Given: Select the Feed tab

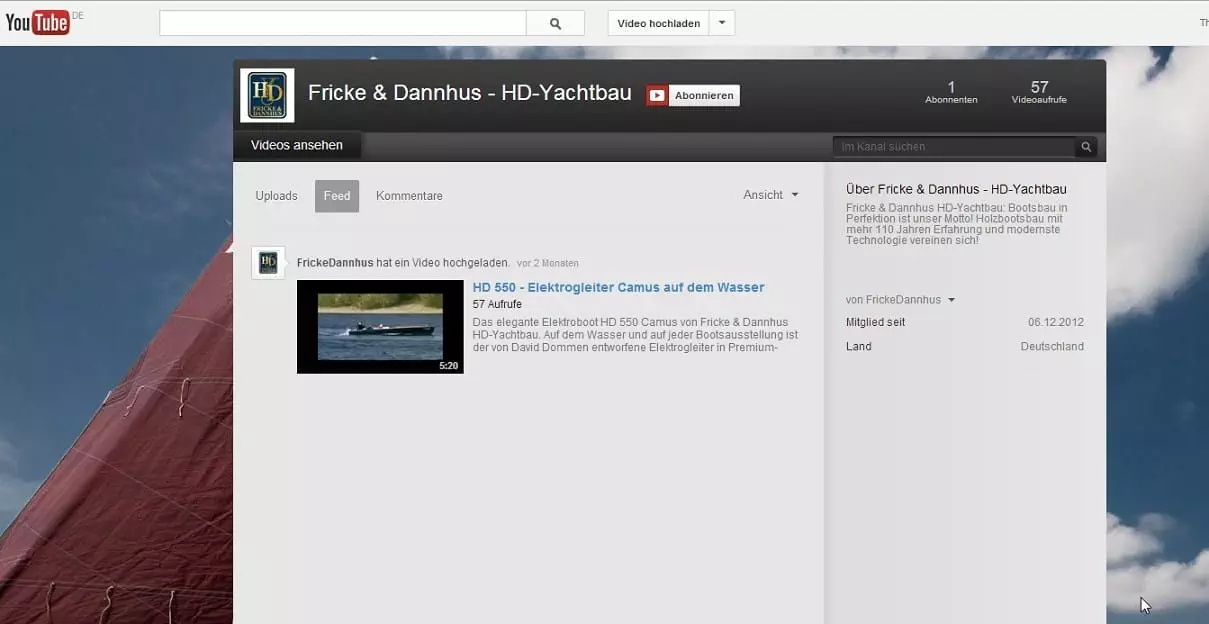Looking at the screenshot, I should (x=337, y=196).
